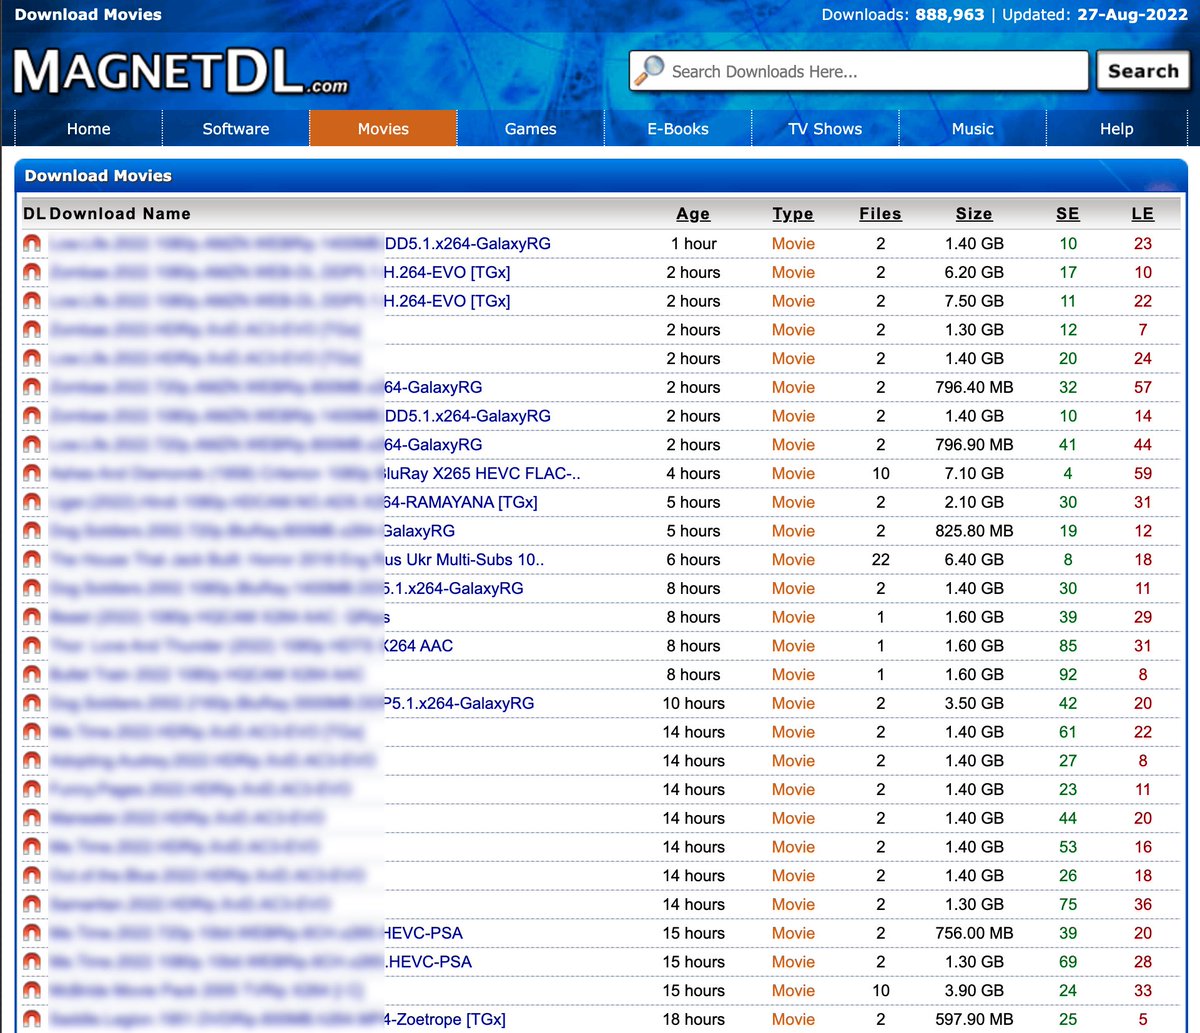Click the Movie type link on the 3.90 GB row
The width and height of the screenshot is (1200, 1033).
point(793,991)
